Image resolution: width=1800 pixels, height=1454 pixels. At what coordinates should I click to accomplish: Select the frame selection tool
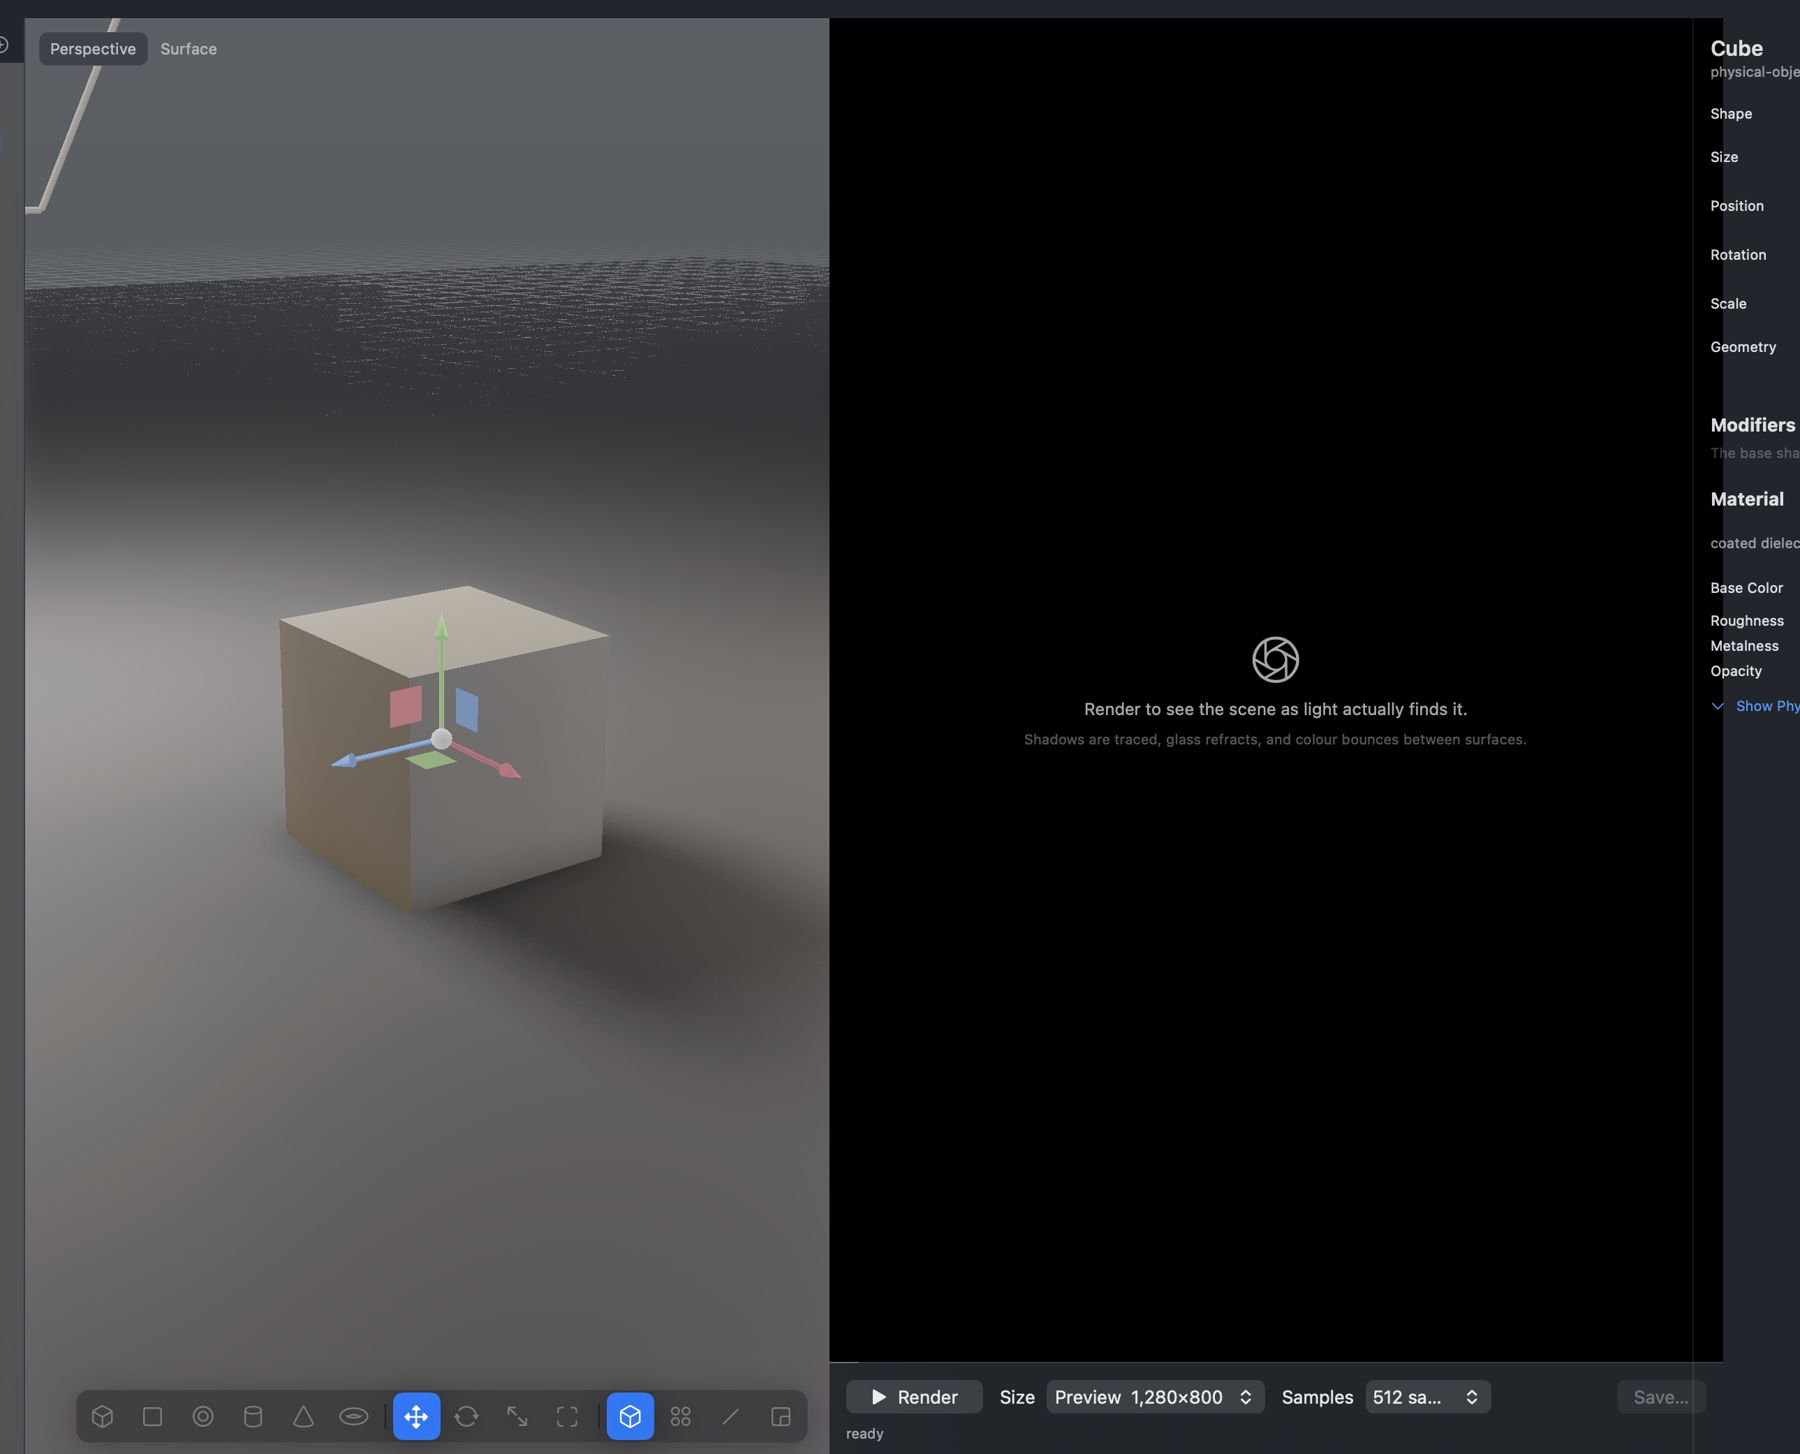pyautogui.click(x=567, y=1416)
